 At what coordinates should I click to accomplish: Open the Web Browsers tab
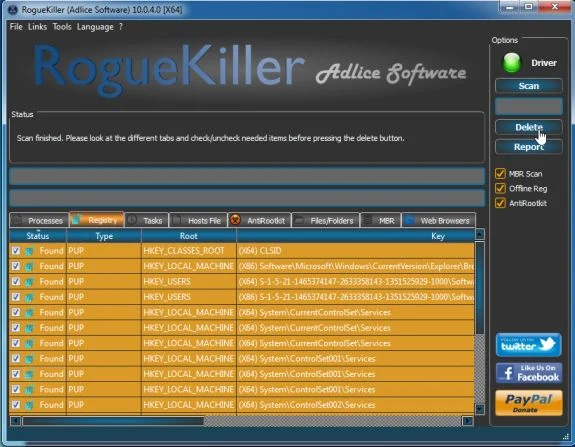(x=439, y=220)
